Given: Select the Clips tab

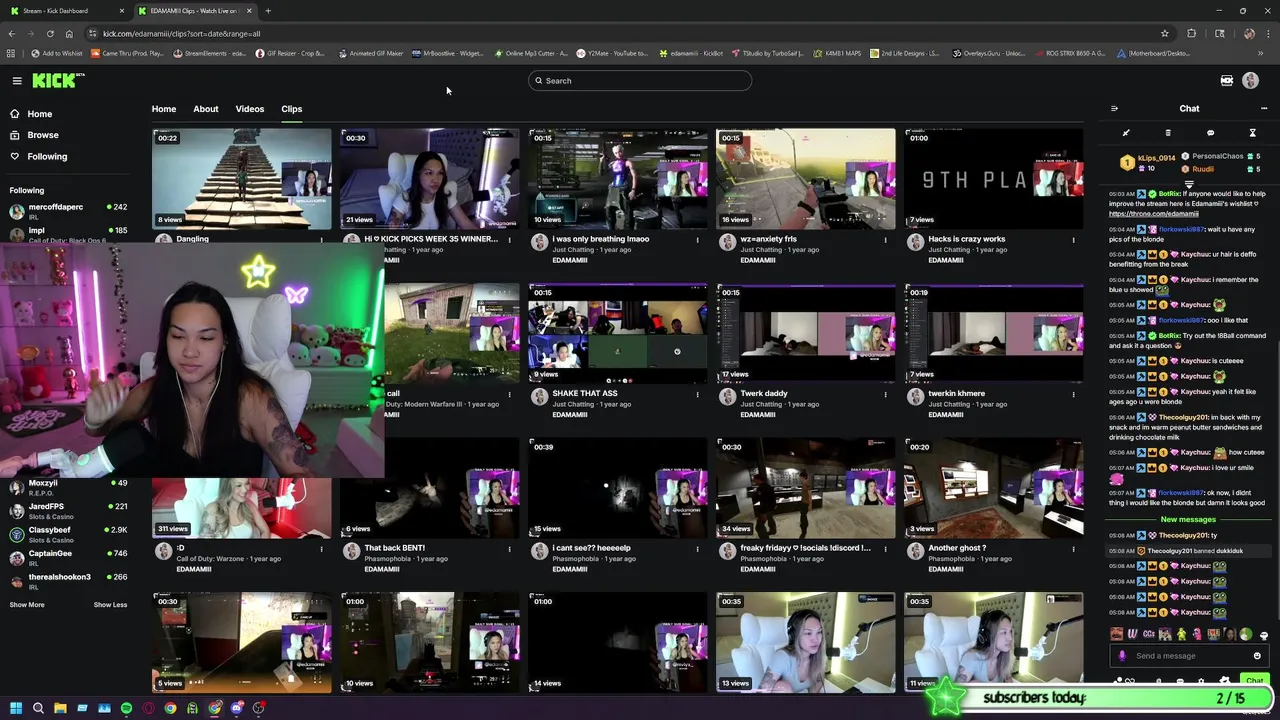Looking at the screenshot, I should pyautogui.click(x=292, y=109).
